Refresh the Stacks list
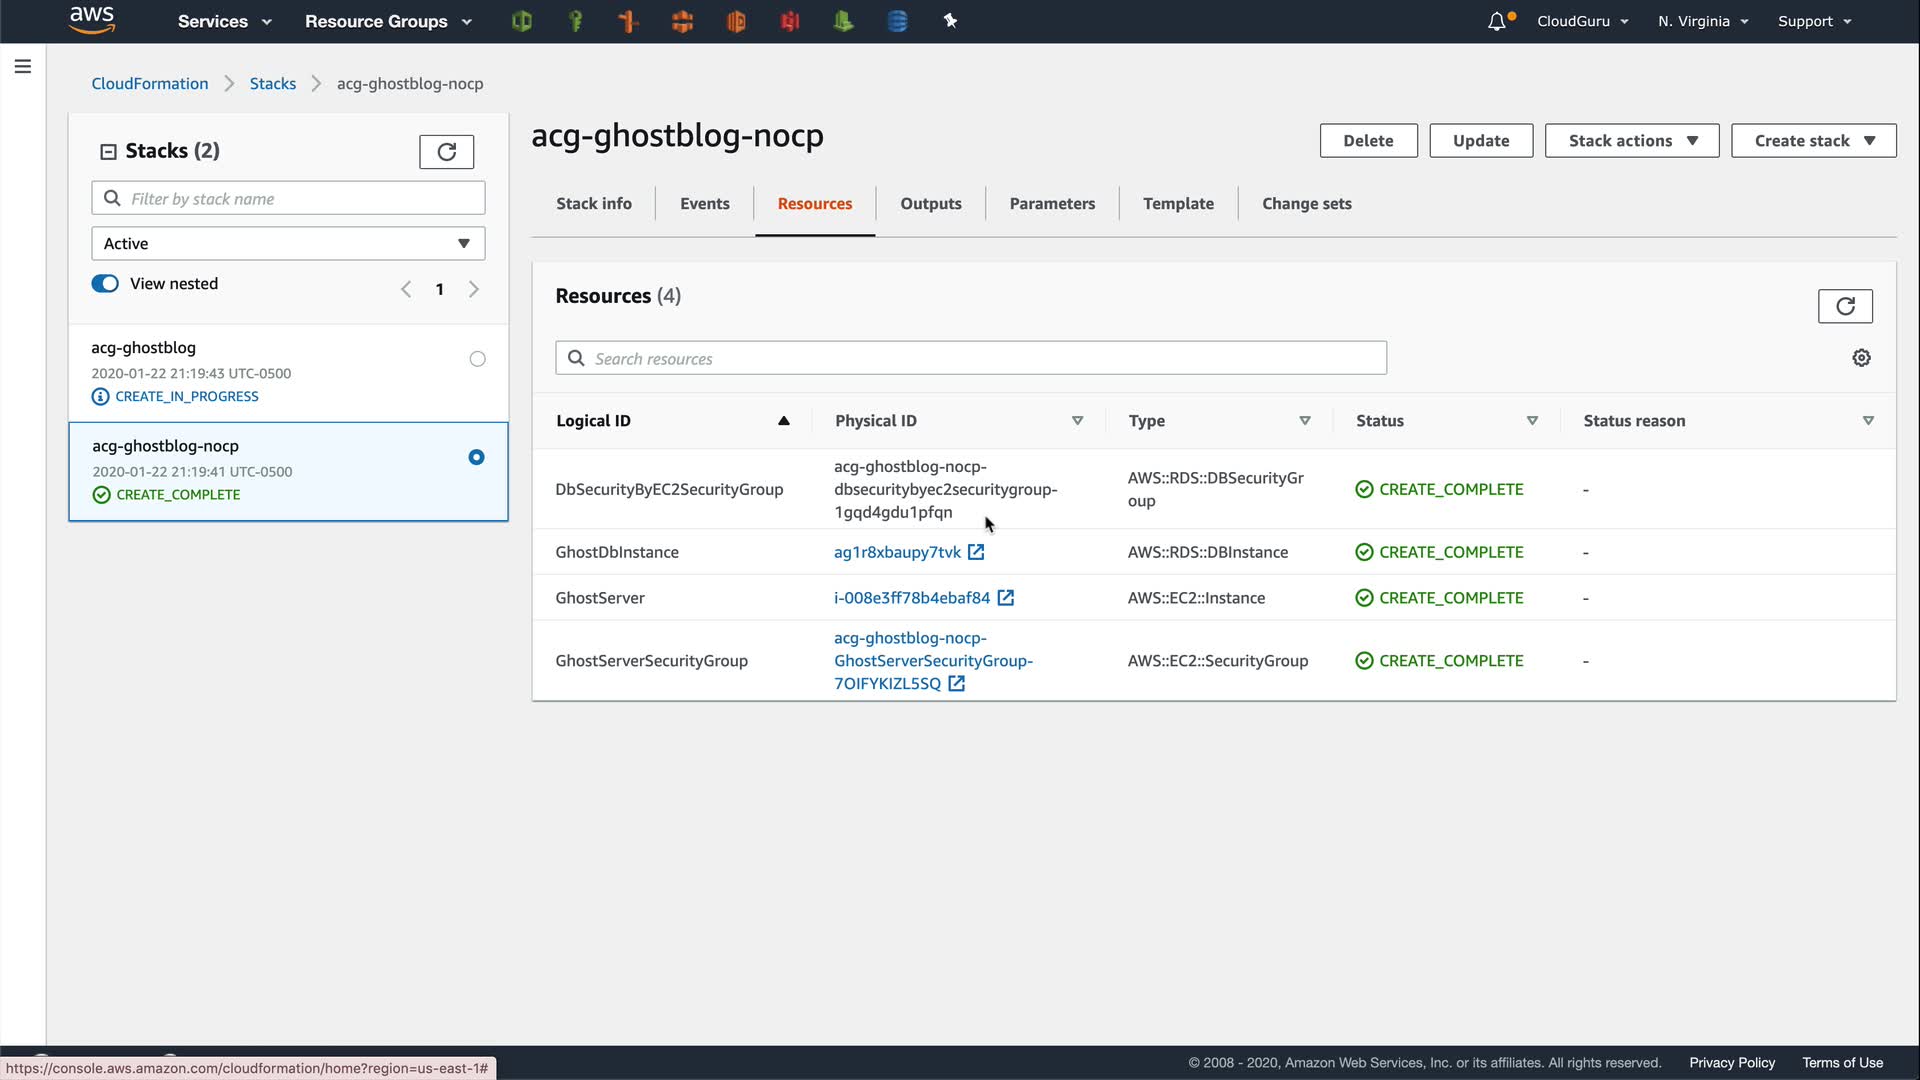Screen dimensions: 1920x1080 click(446, 151)
